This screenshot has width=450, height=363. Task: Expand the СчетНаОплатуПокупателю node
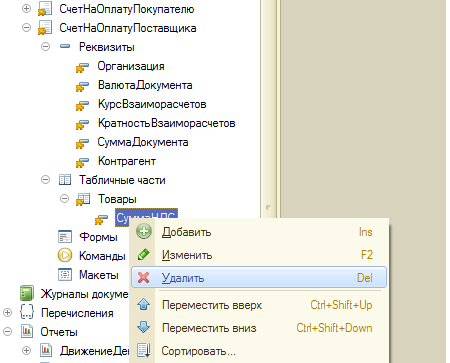[26, 9]
